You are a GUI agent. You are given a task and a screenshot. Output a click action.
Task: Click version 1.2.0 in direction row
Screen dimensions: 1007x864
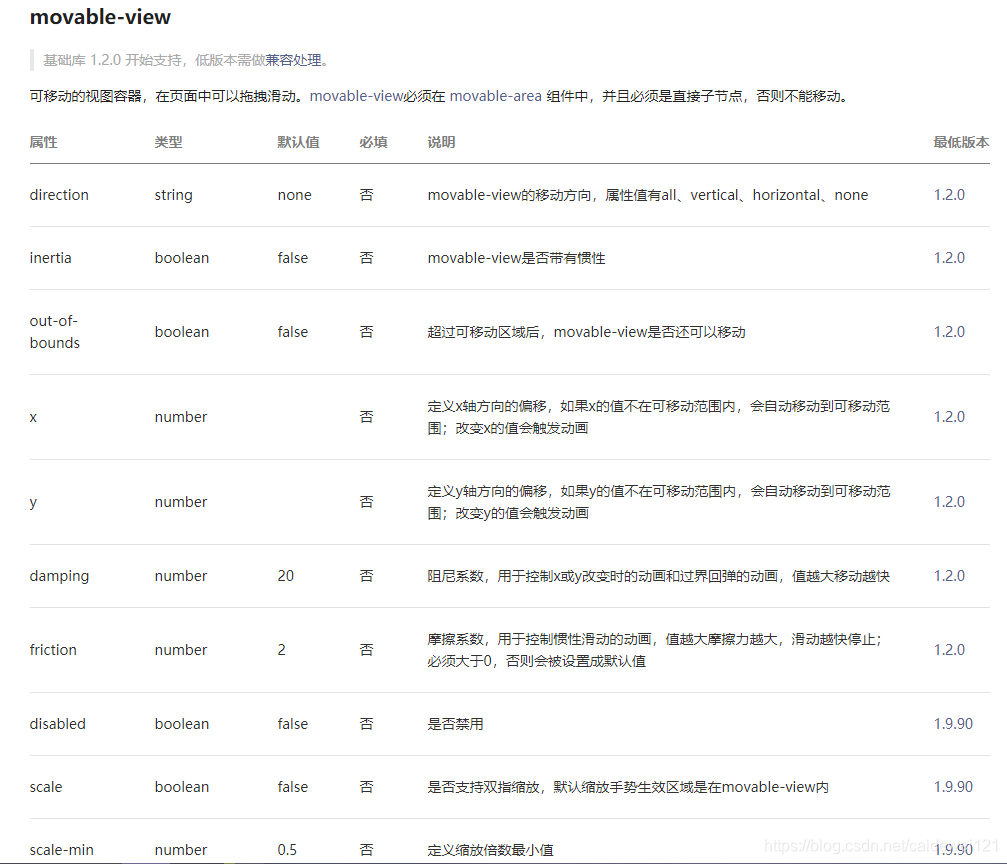pyautogui.click(x=949, y=195)
